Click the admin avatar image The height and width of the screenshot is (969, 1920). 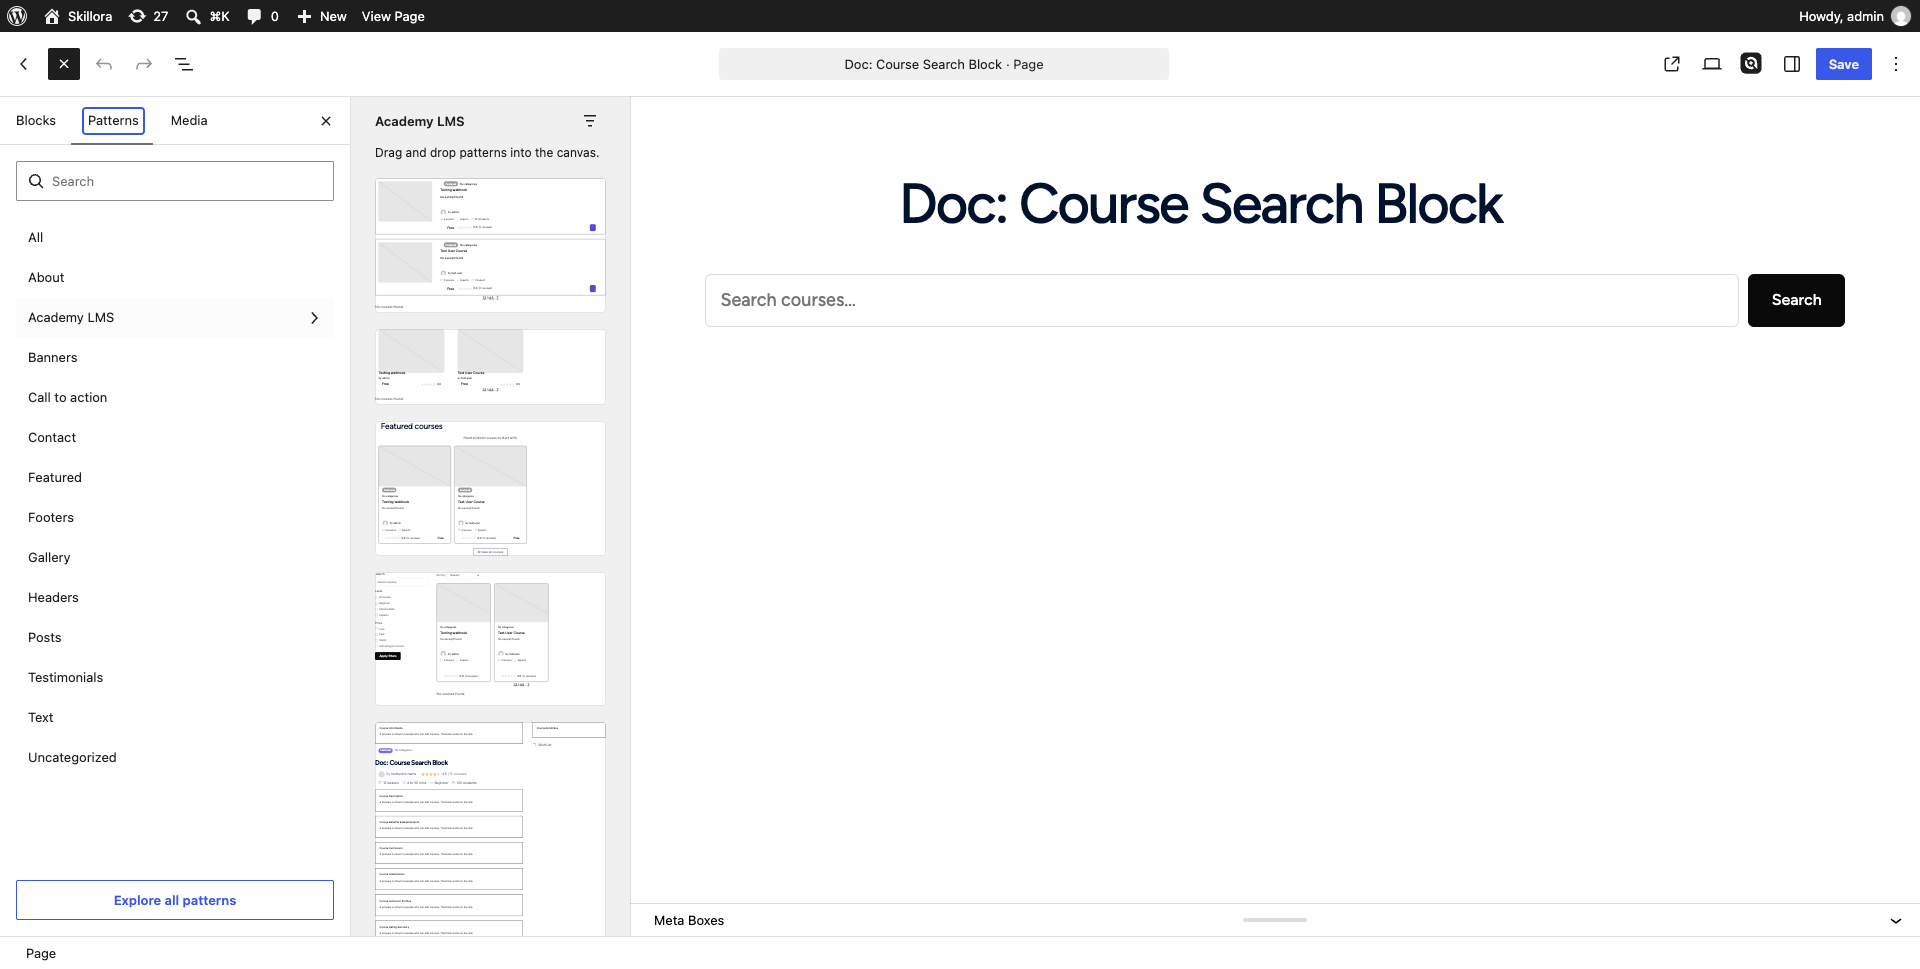click(x=1901, y=16)
